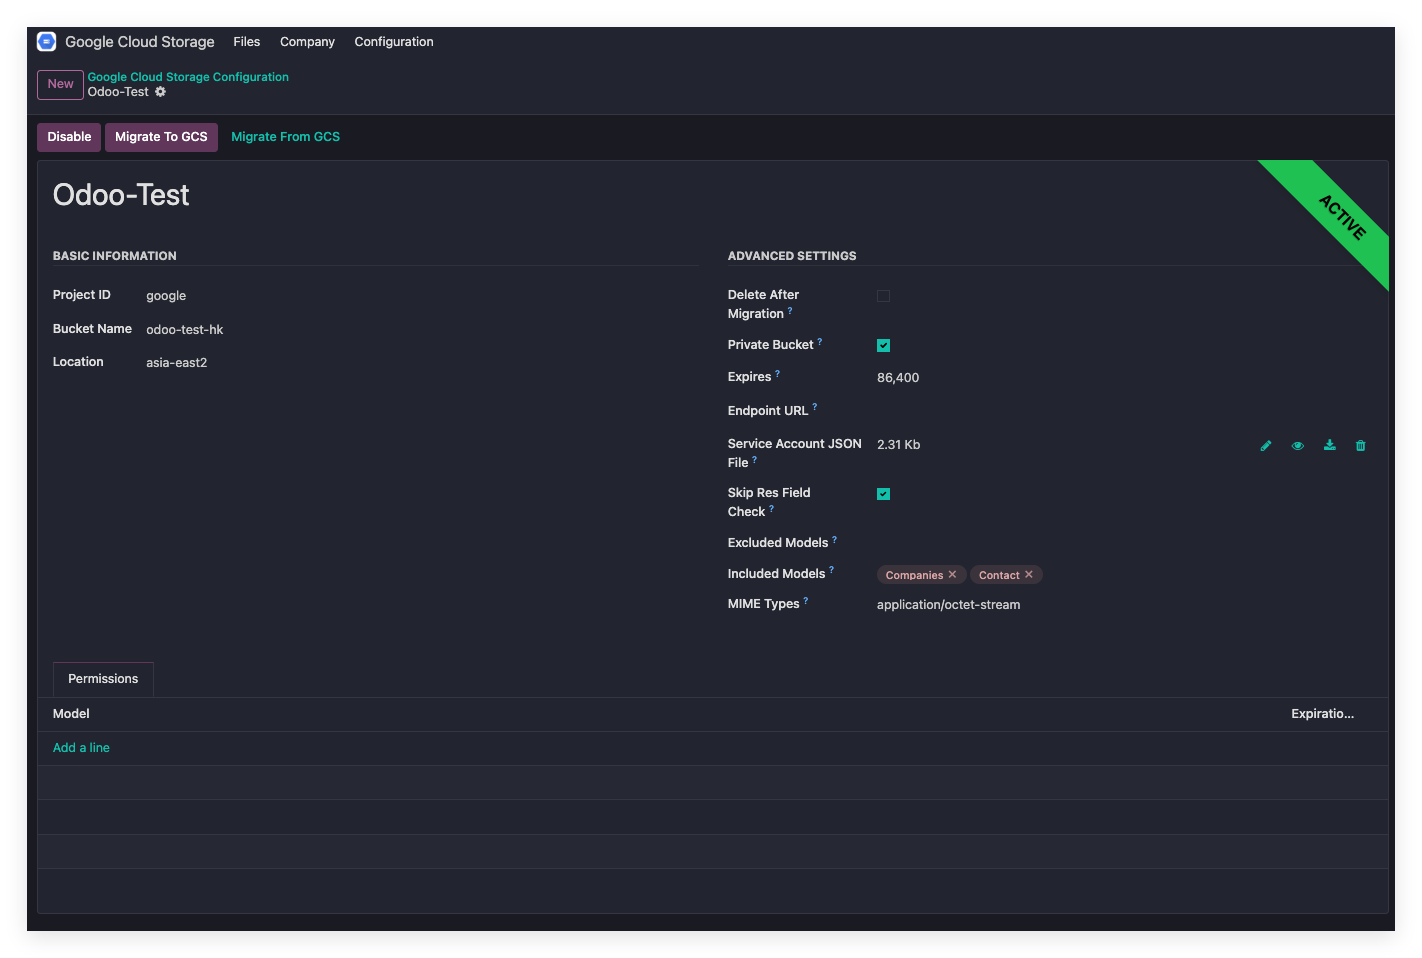Image resolution: width=1422 pixels, height=958 pixels.
Task: Open the Company menu
Action: pyautogui.click(x=307, y=42)
